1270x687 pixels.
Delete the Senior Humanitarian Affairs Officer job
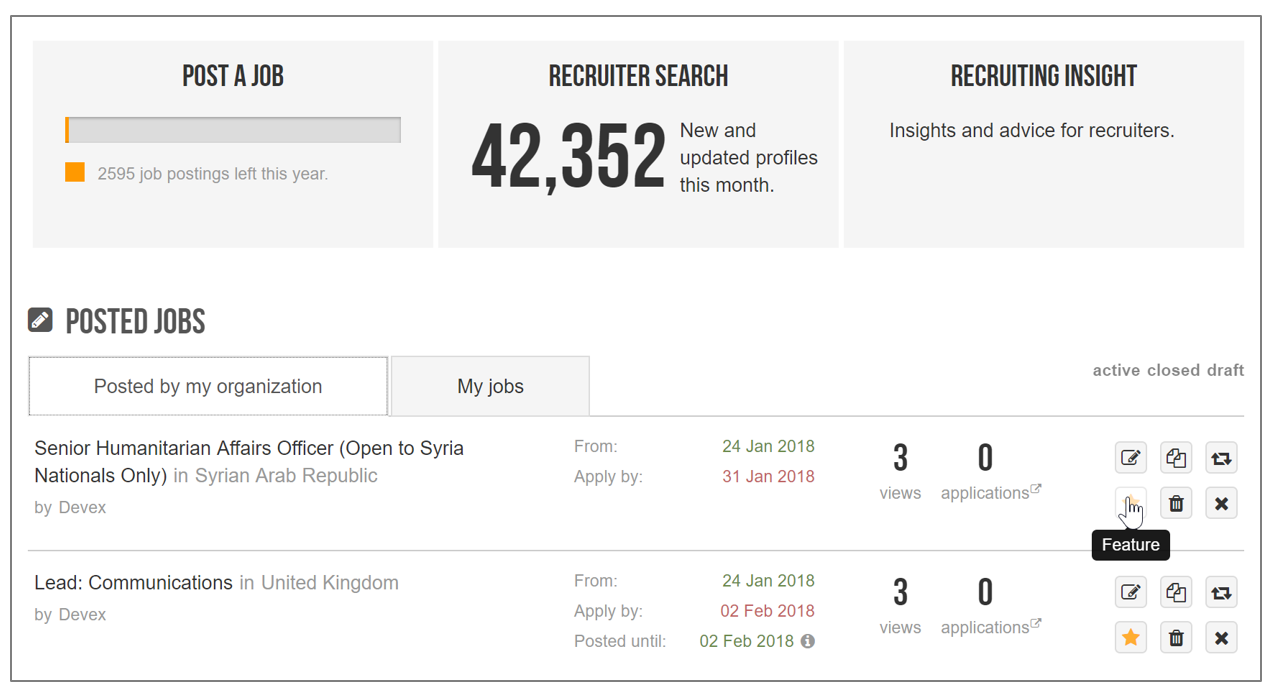pos(1176,503)
